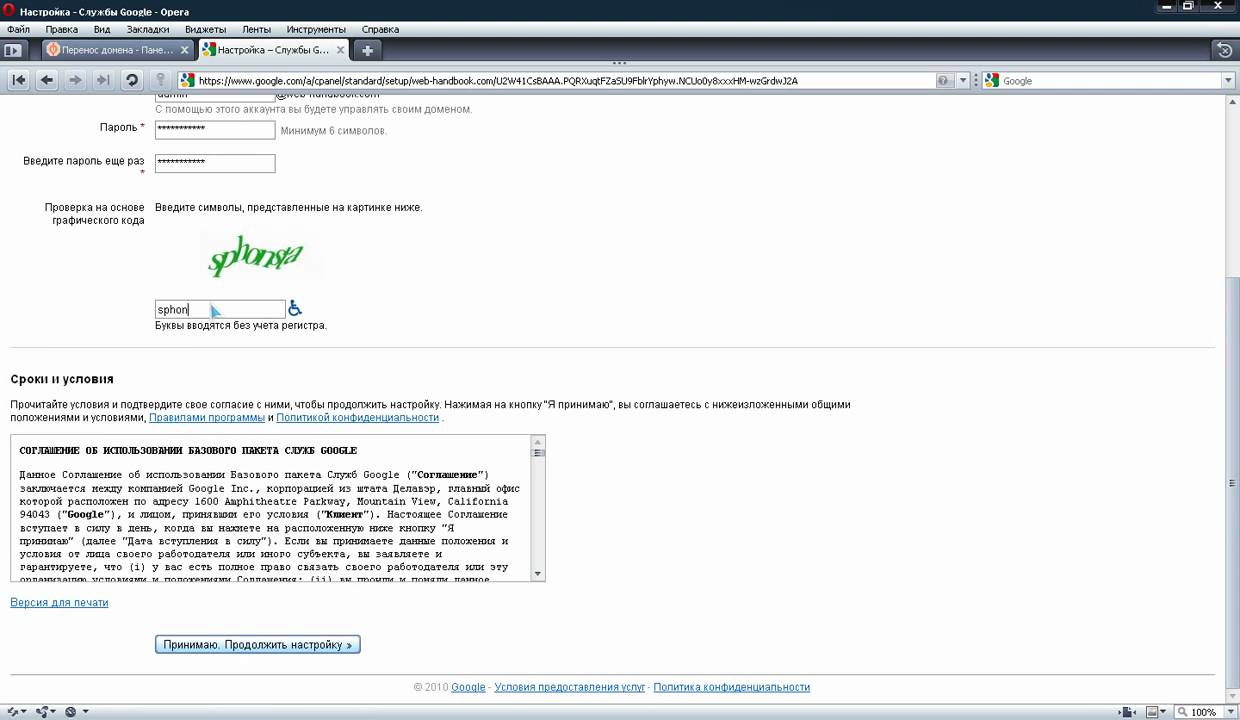Open the Google footer link
The height and width of the screenshot is (720, 1240).
tap(468, 687)
